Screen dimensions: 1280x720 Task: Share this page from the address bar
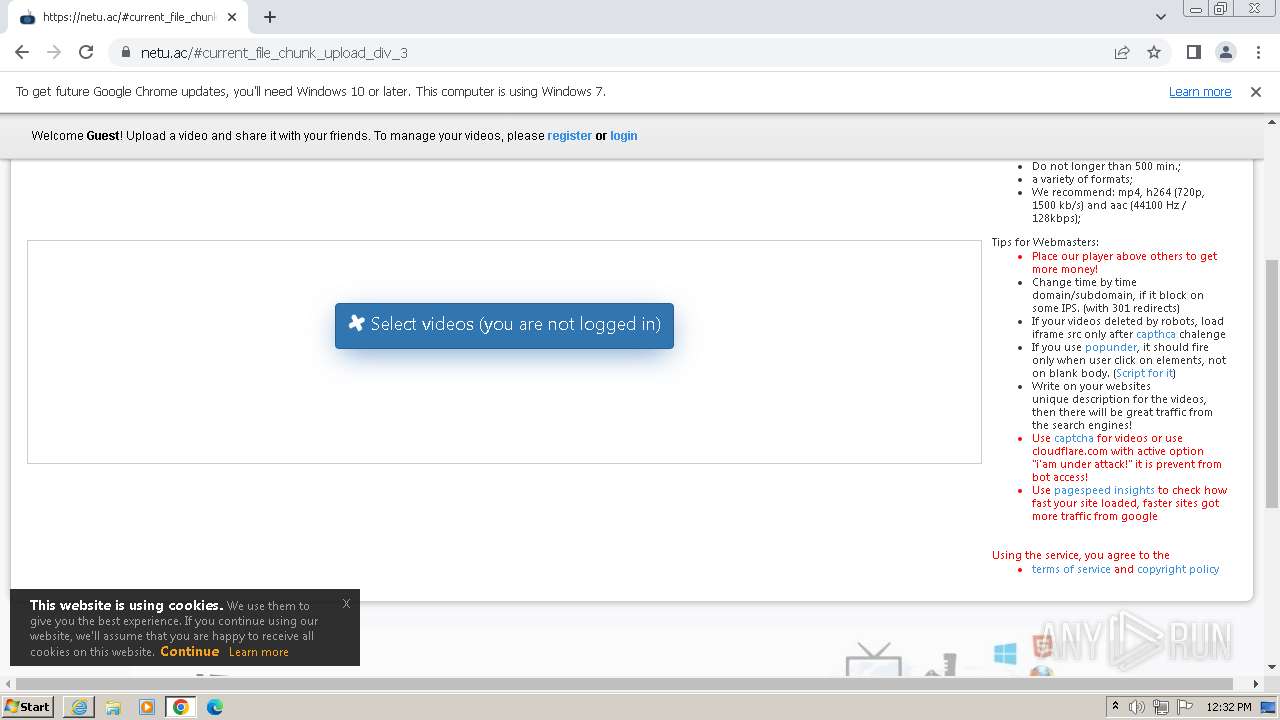1122,53
